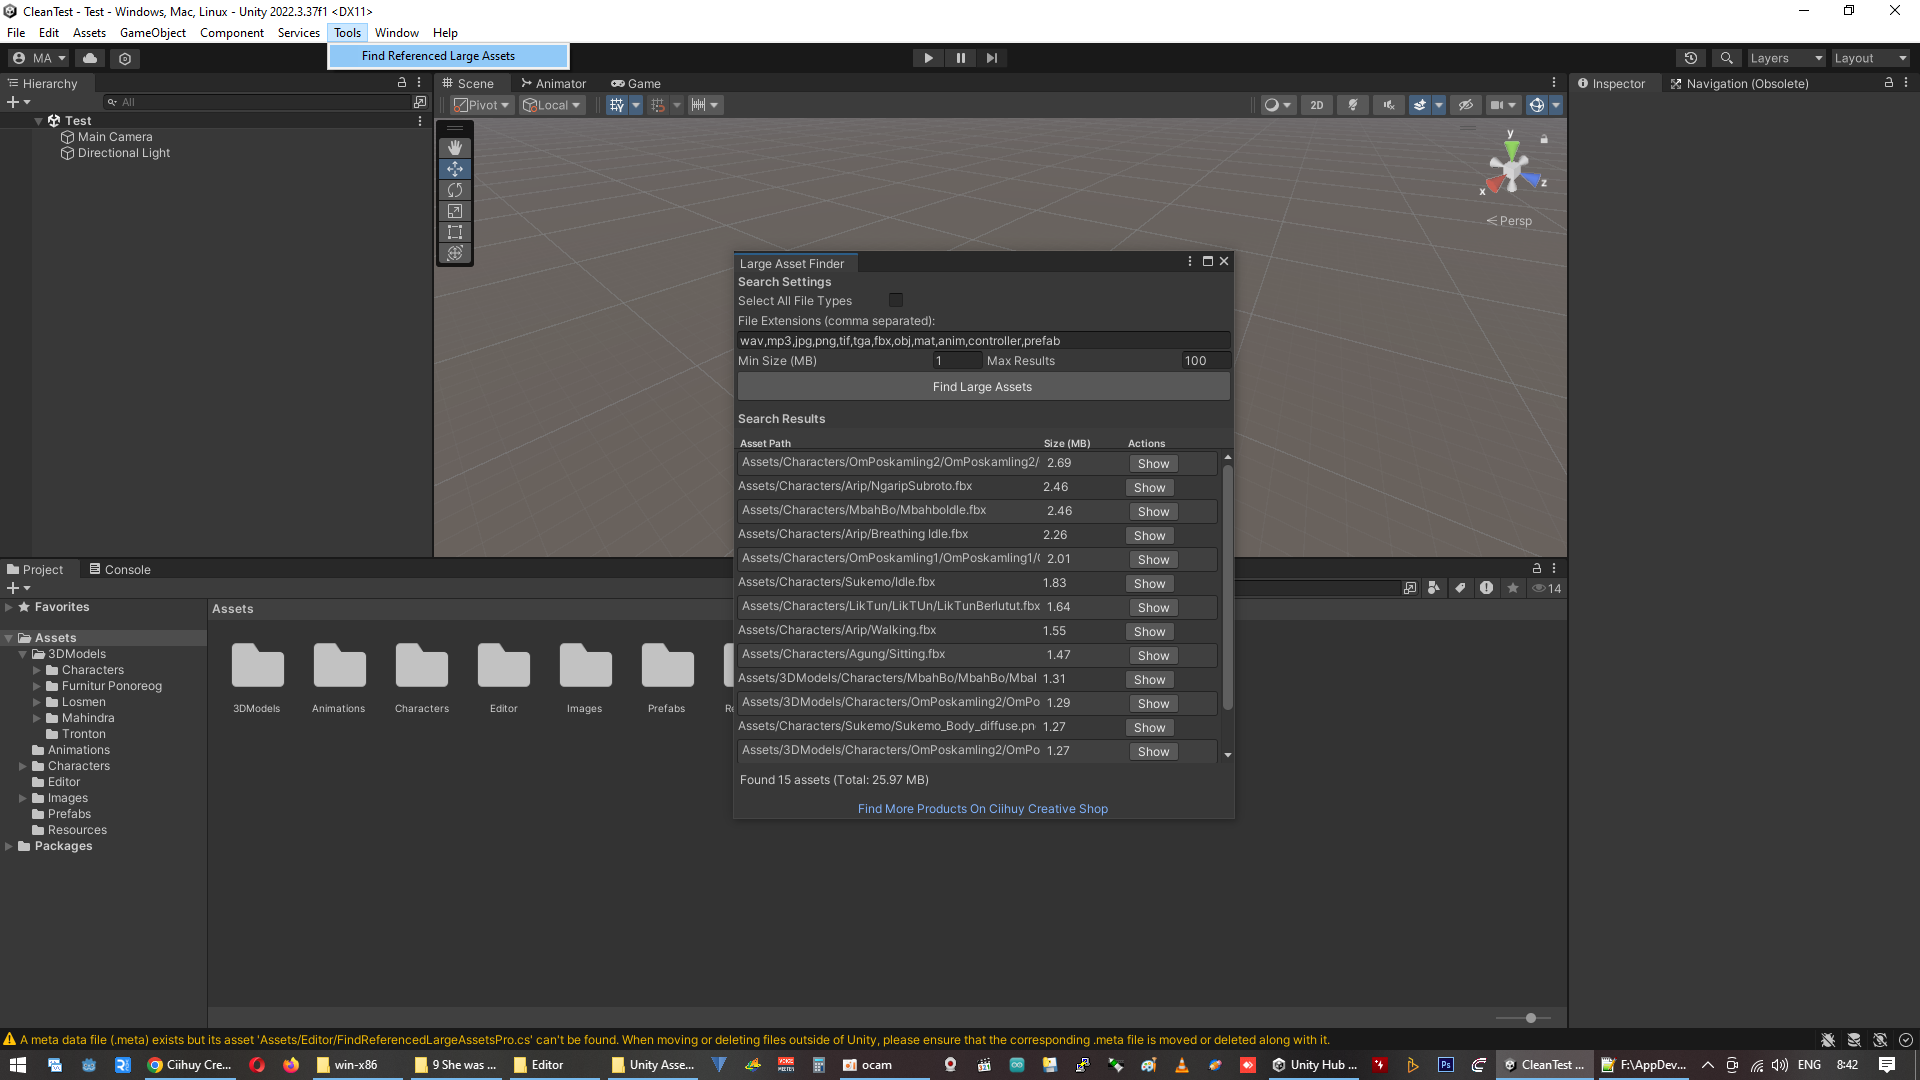The height and width of the screenshot is (1080, 1920).
Task: Select the Transform tool in Scene toolbar
Action: [x=455, y=253]
